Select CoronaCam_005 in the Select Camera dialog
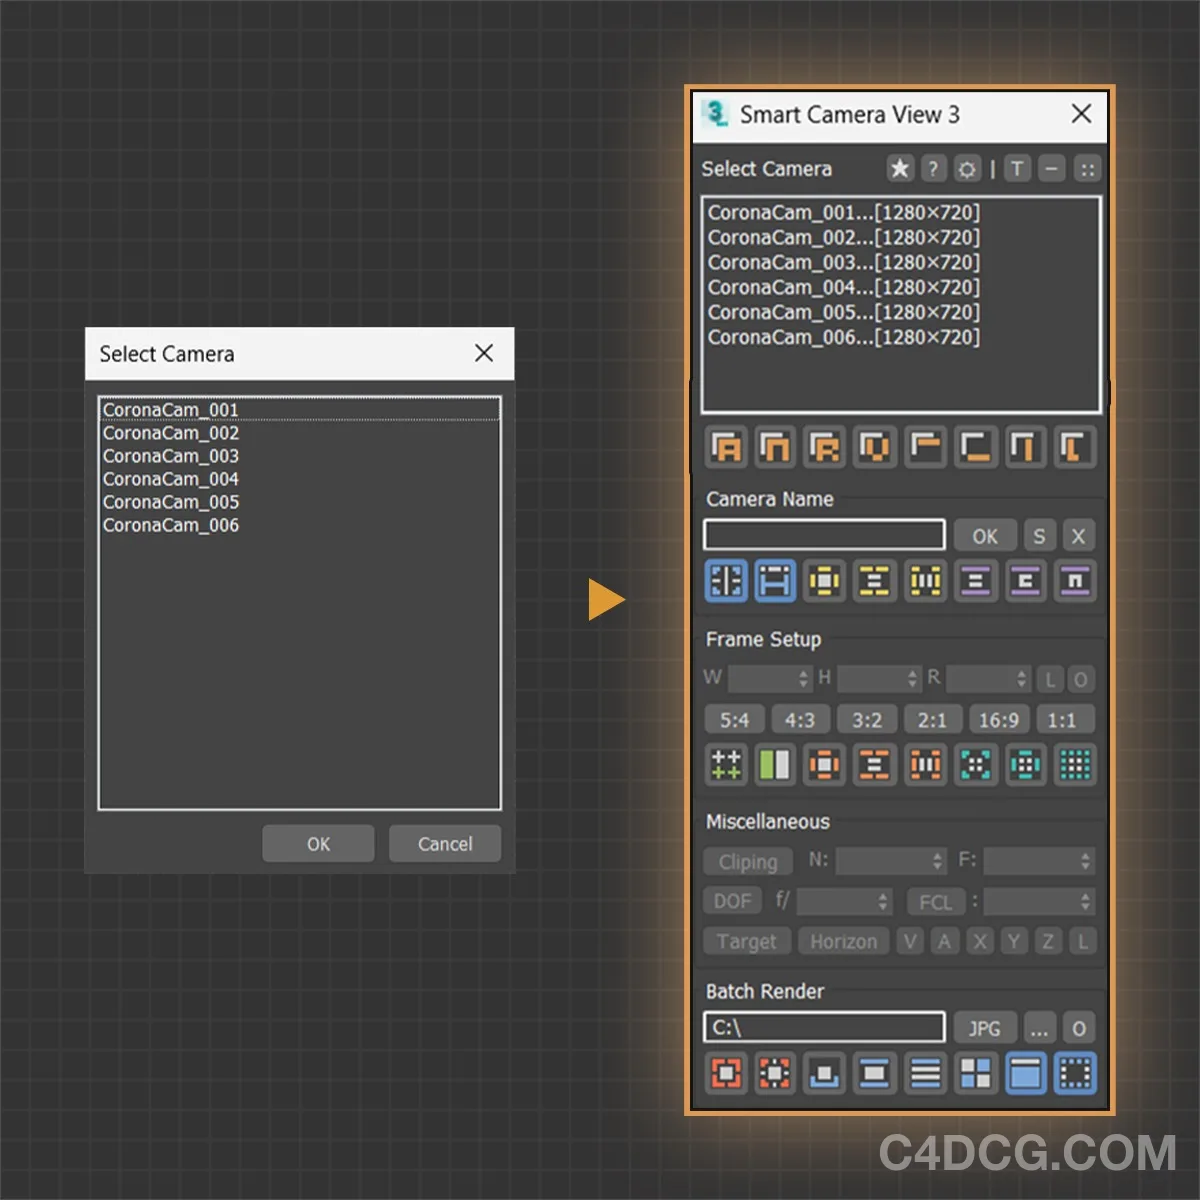1200x1200 pixels. click(170, 502)
